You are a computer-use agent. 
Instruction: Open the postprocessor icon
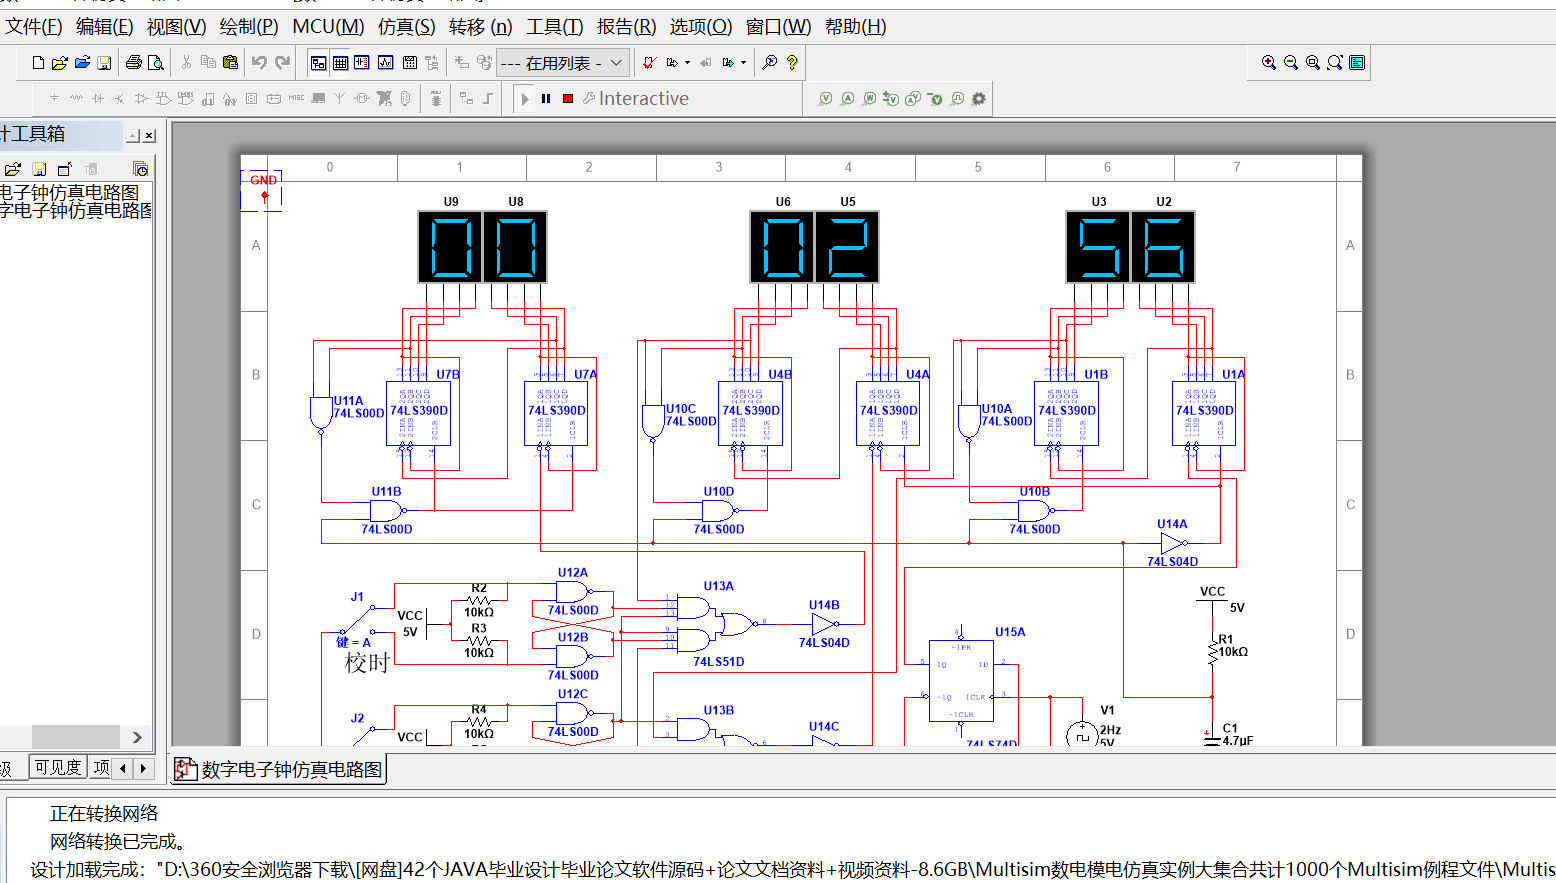click(x=410, y=63)
